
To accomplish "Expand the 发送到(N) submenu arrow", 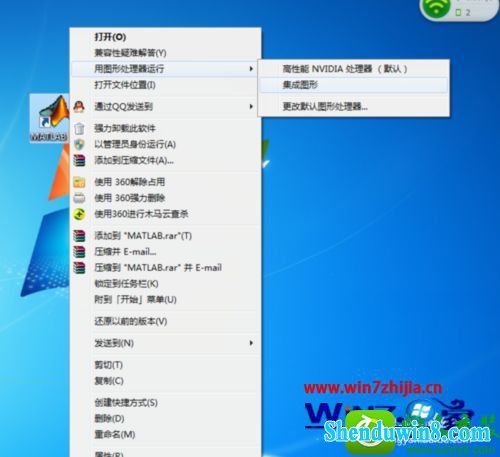I will (251, 343).
